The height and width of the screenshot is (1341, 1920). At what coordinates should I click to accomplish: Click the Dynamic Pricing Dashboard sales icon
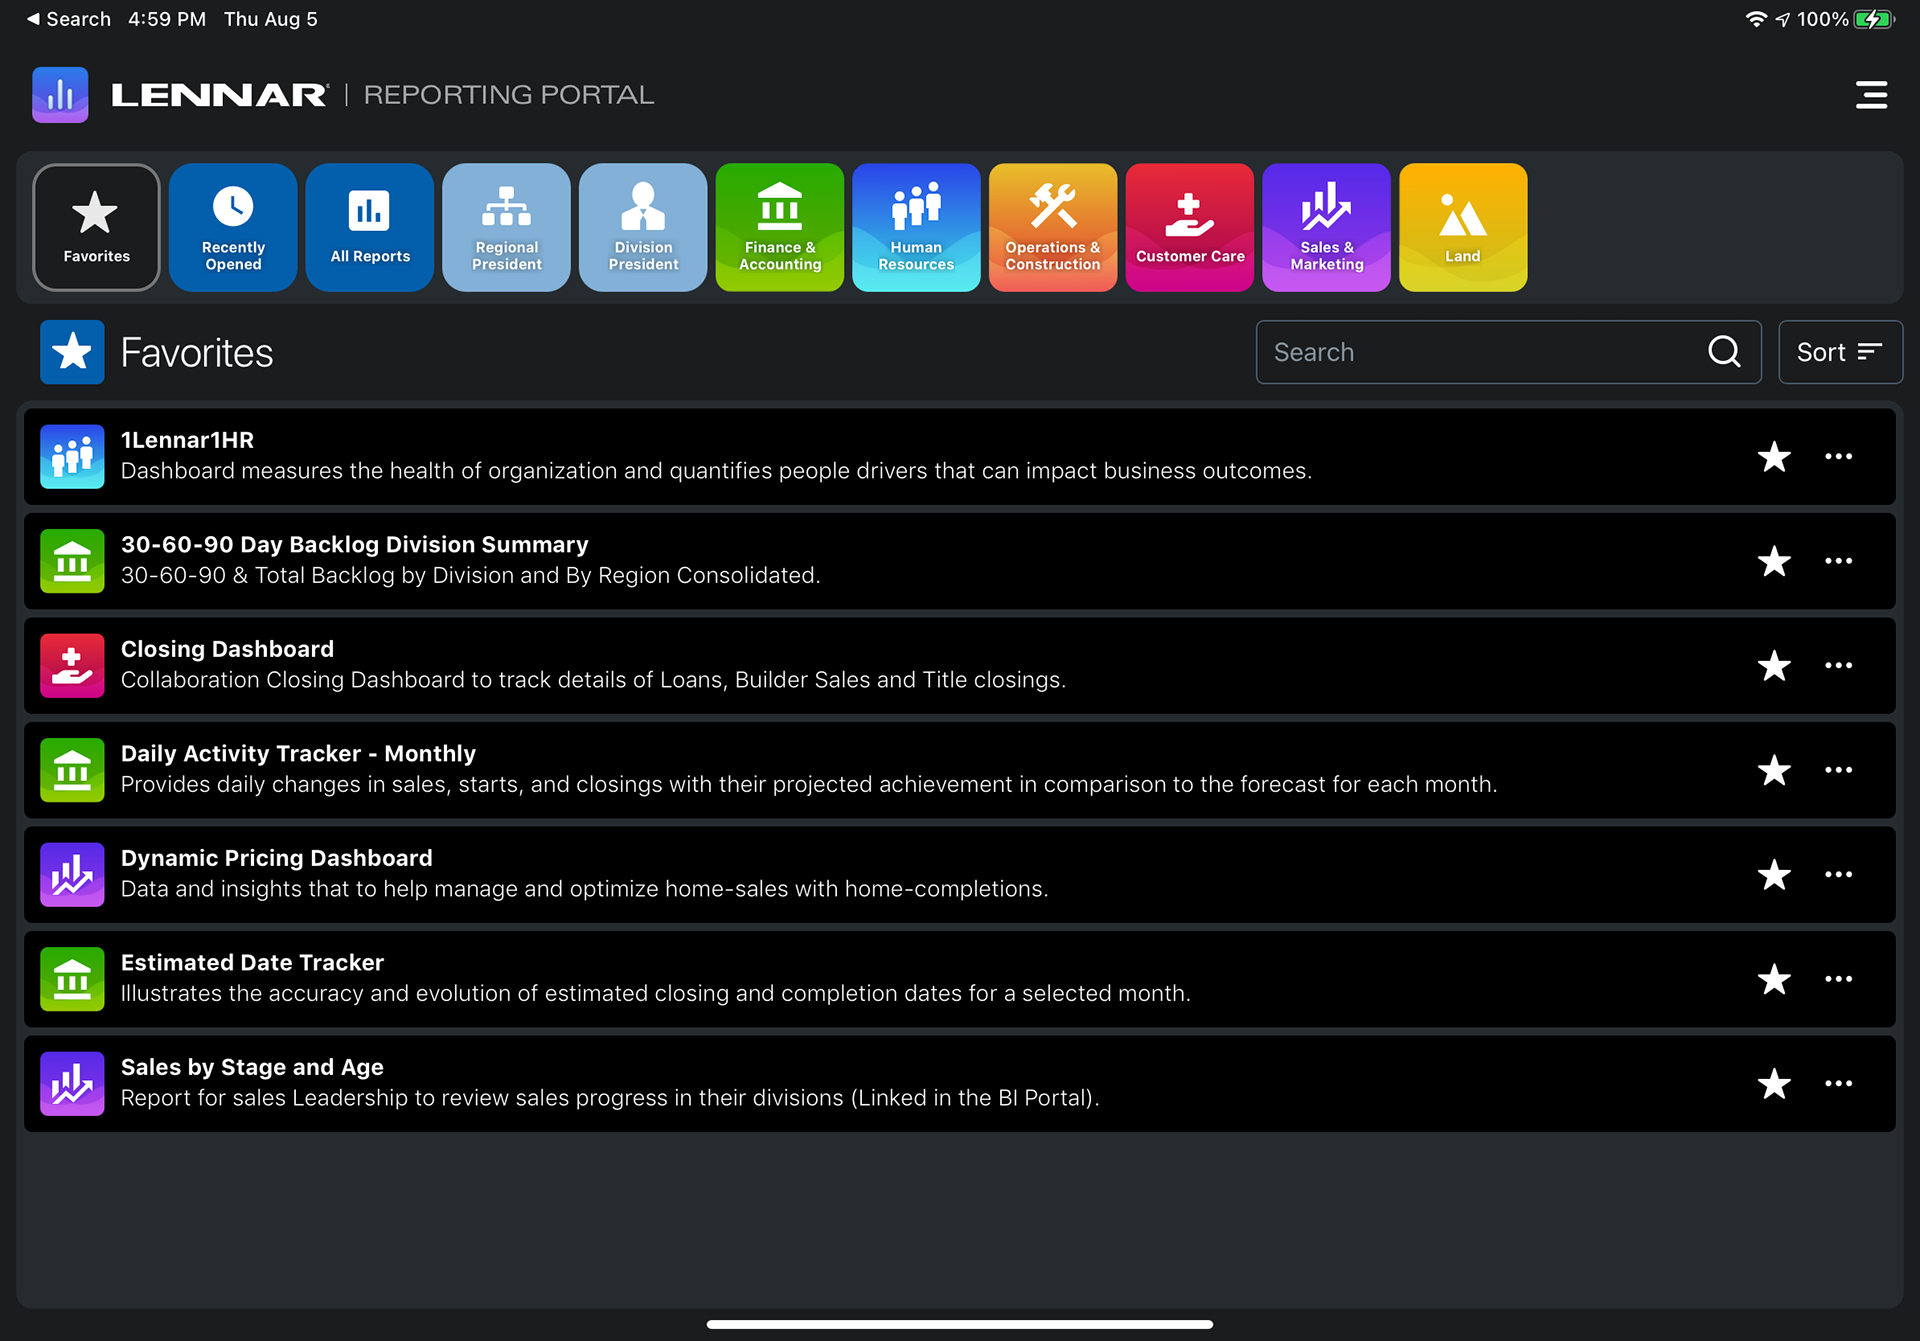tap(72, 875)
